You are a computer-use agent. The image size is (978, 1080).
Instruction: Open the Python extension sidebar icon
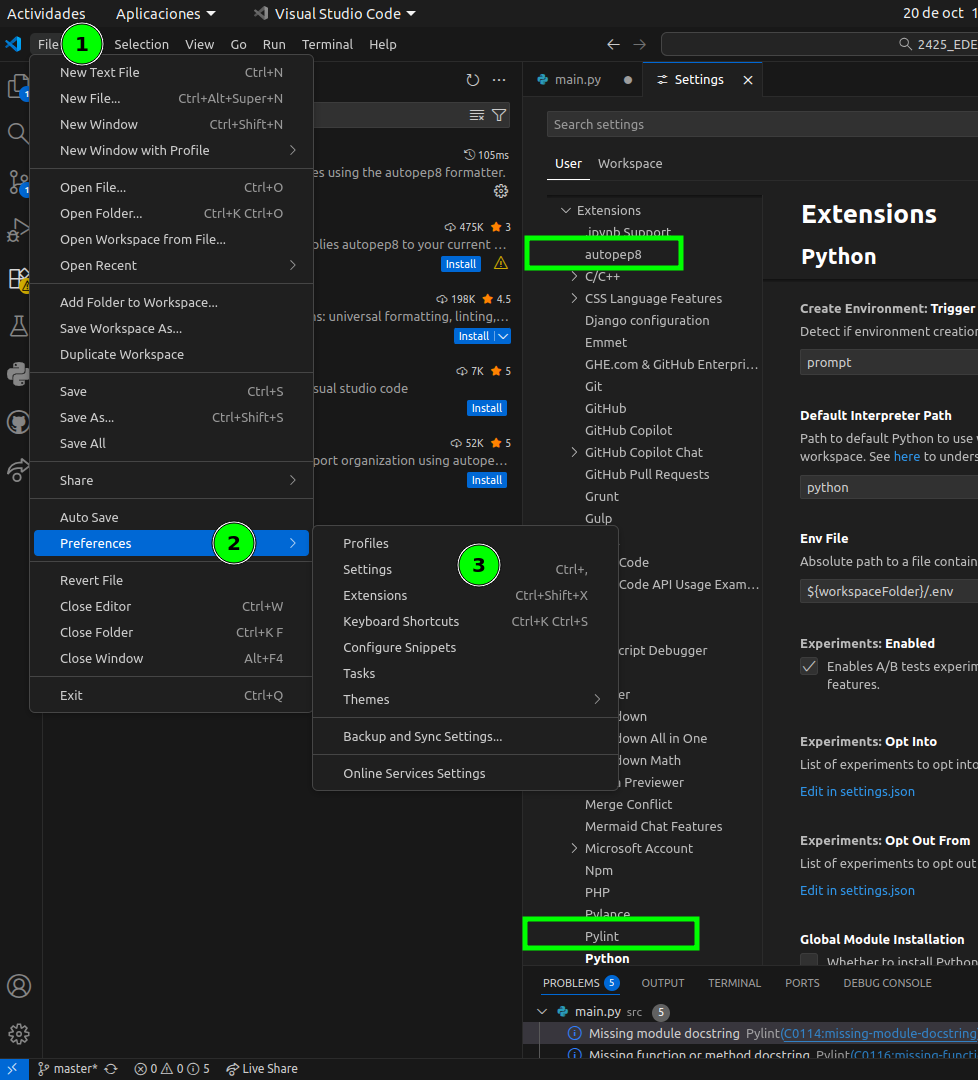point(18,374)
